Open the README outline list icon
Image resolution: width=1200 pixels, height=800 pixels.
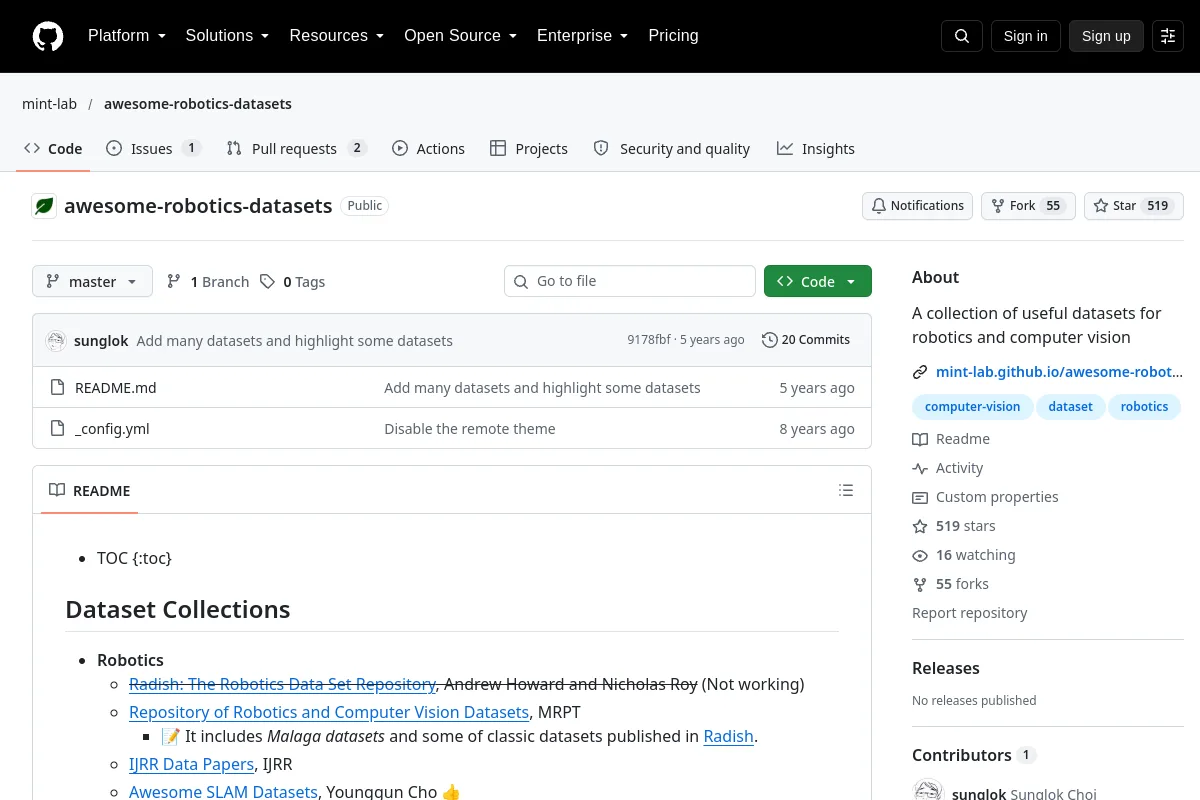point(846,490)
